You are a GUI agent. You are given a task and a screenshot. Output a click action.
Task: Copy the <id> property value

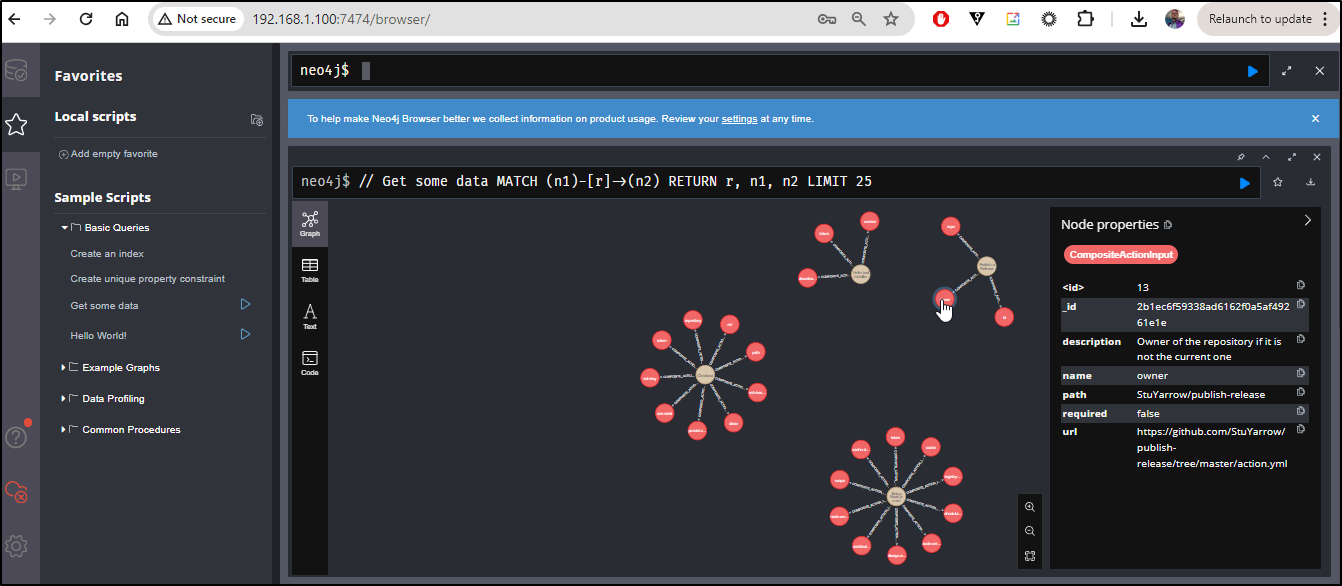(1301, 286)
